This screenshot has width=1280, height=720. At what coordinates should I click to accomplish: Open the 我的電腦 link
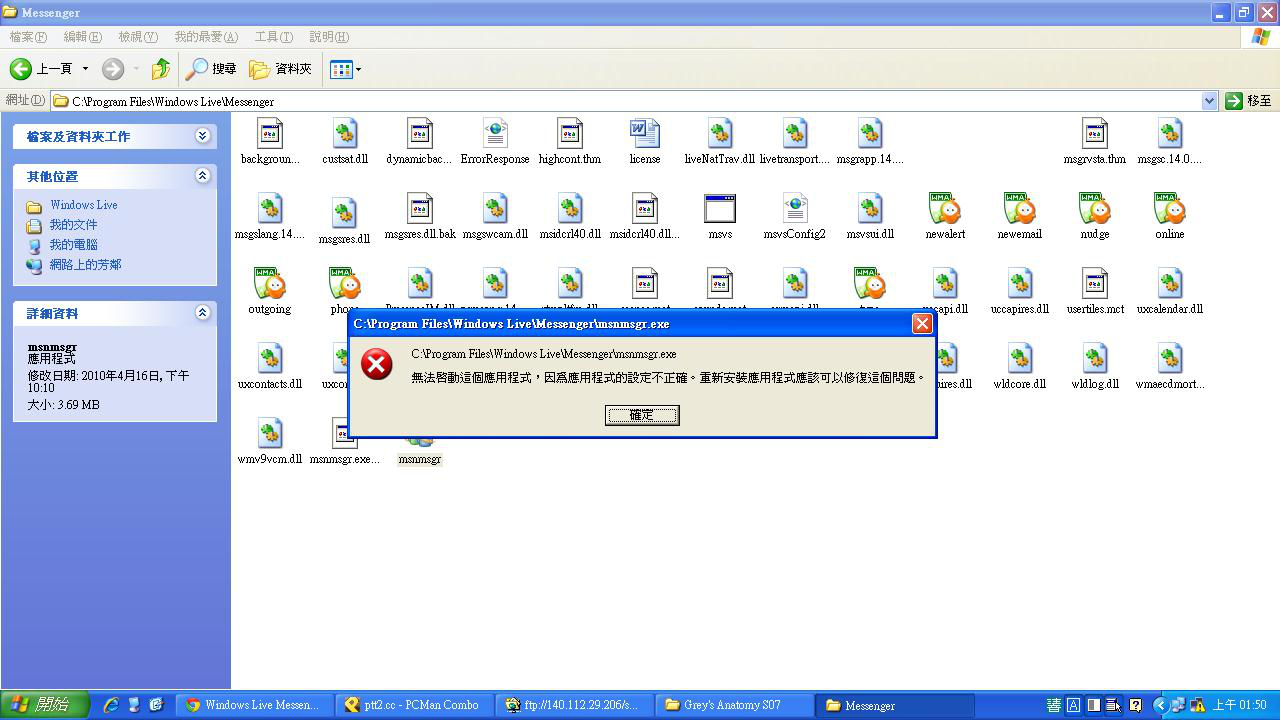[74, 245]
